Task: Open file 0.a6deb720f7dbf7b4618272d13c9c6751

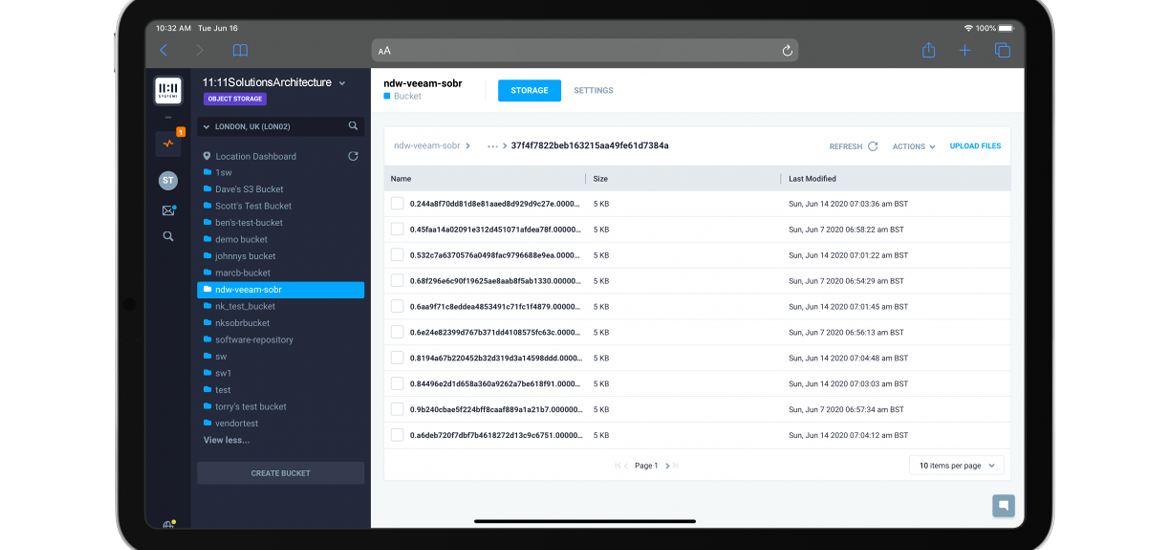Action: (x=495, y=435)
